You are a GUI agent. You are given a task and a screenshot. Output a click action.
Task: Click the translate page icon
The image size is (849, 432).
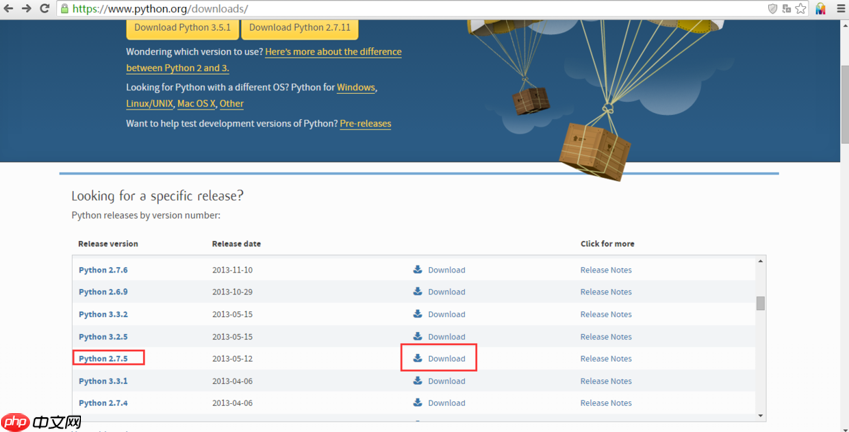[787, 9]
